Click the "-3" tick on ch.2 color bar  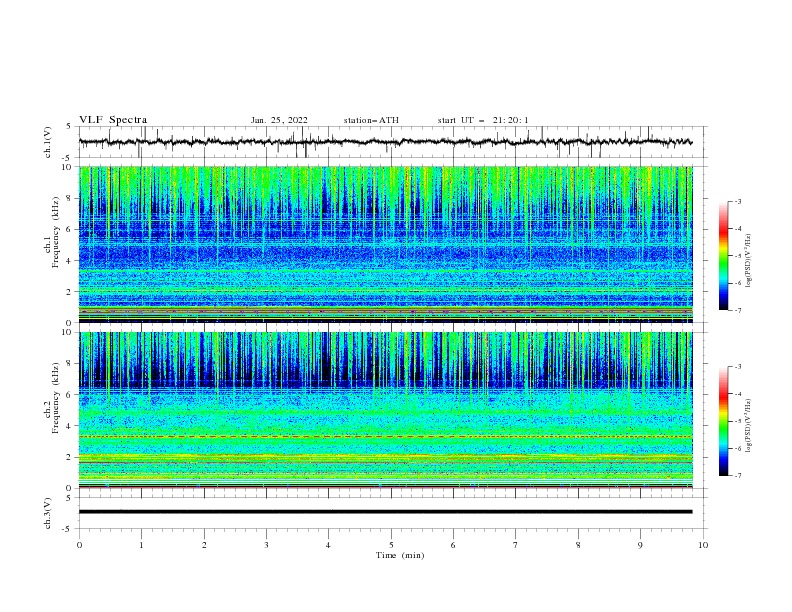[x=737, y=367]
